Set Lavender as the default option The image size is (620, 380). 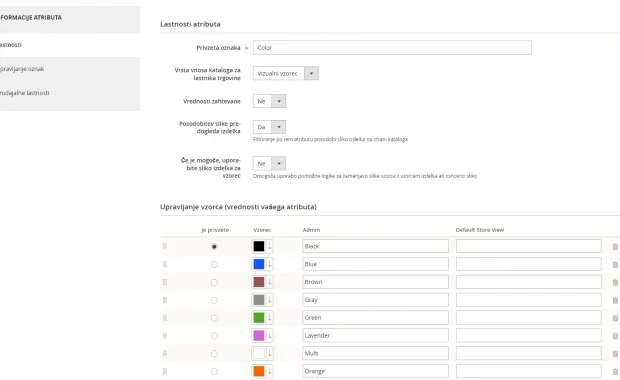(214, 336)
